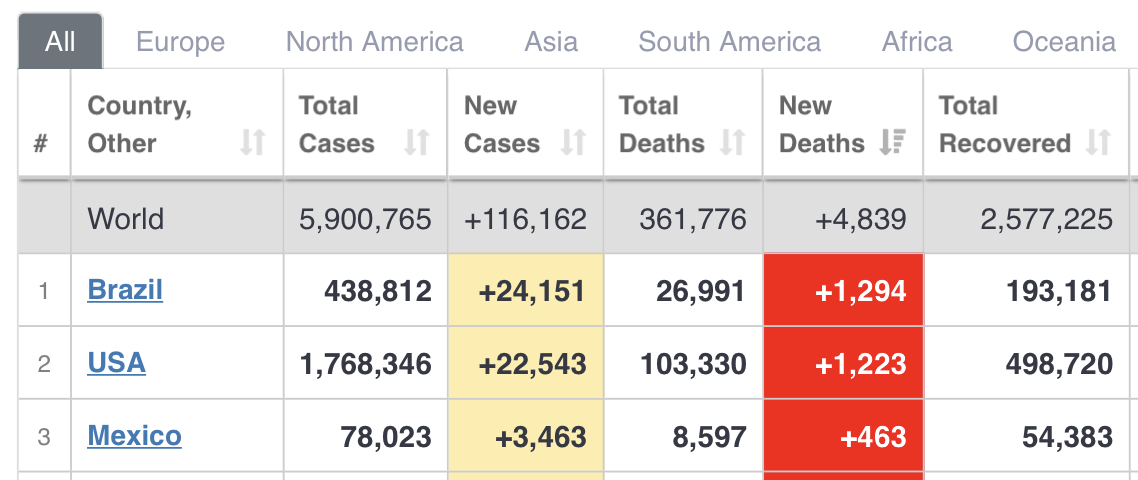This screenshot has height=480, width=1138.
Task: Click the Total Recovered header label
Action: 1004,124
